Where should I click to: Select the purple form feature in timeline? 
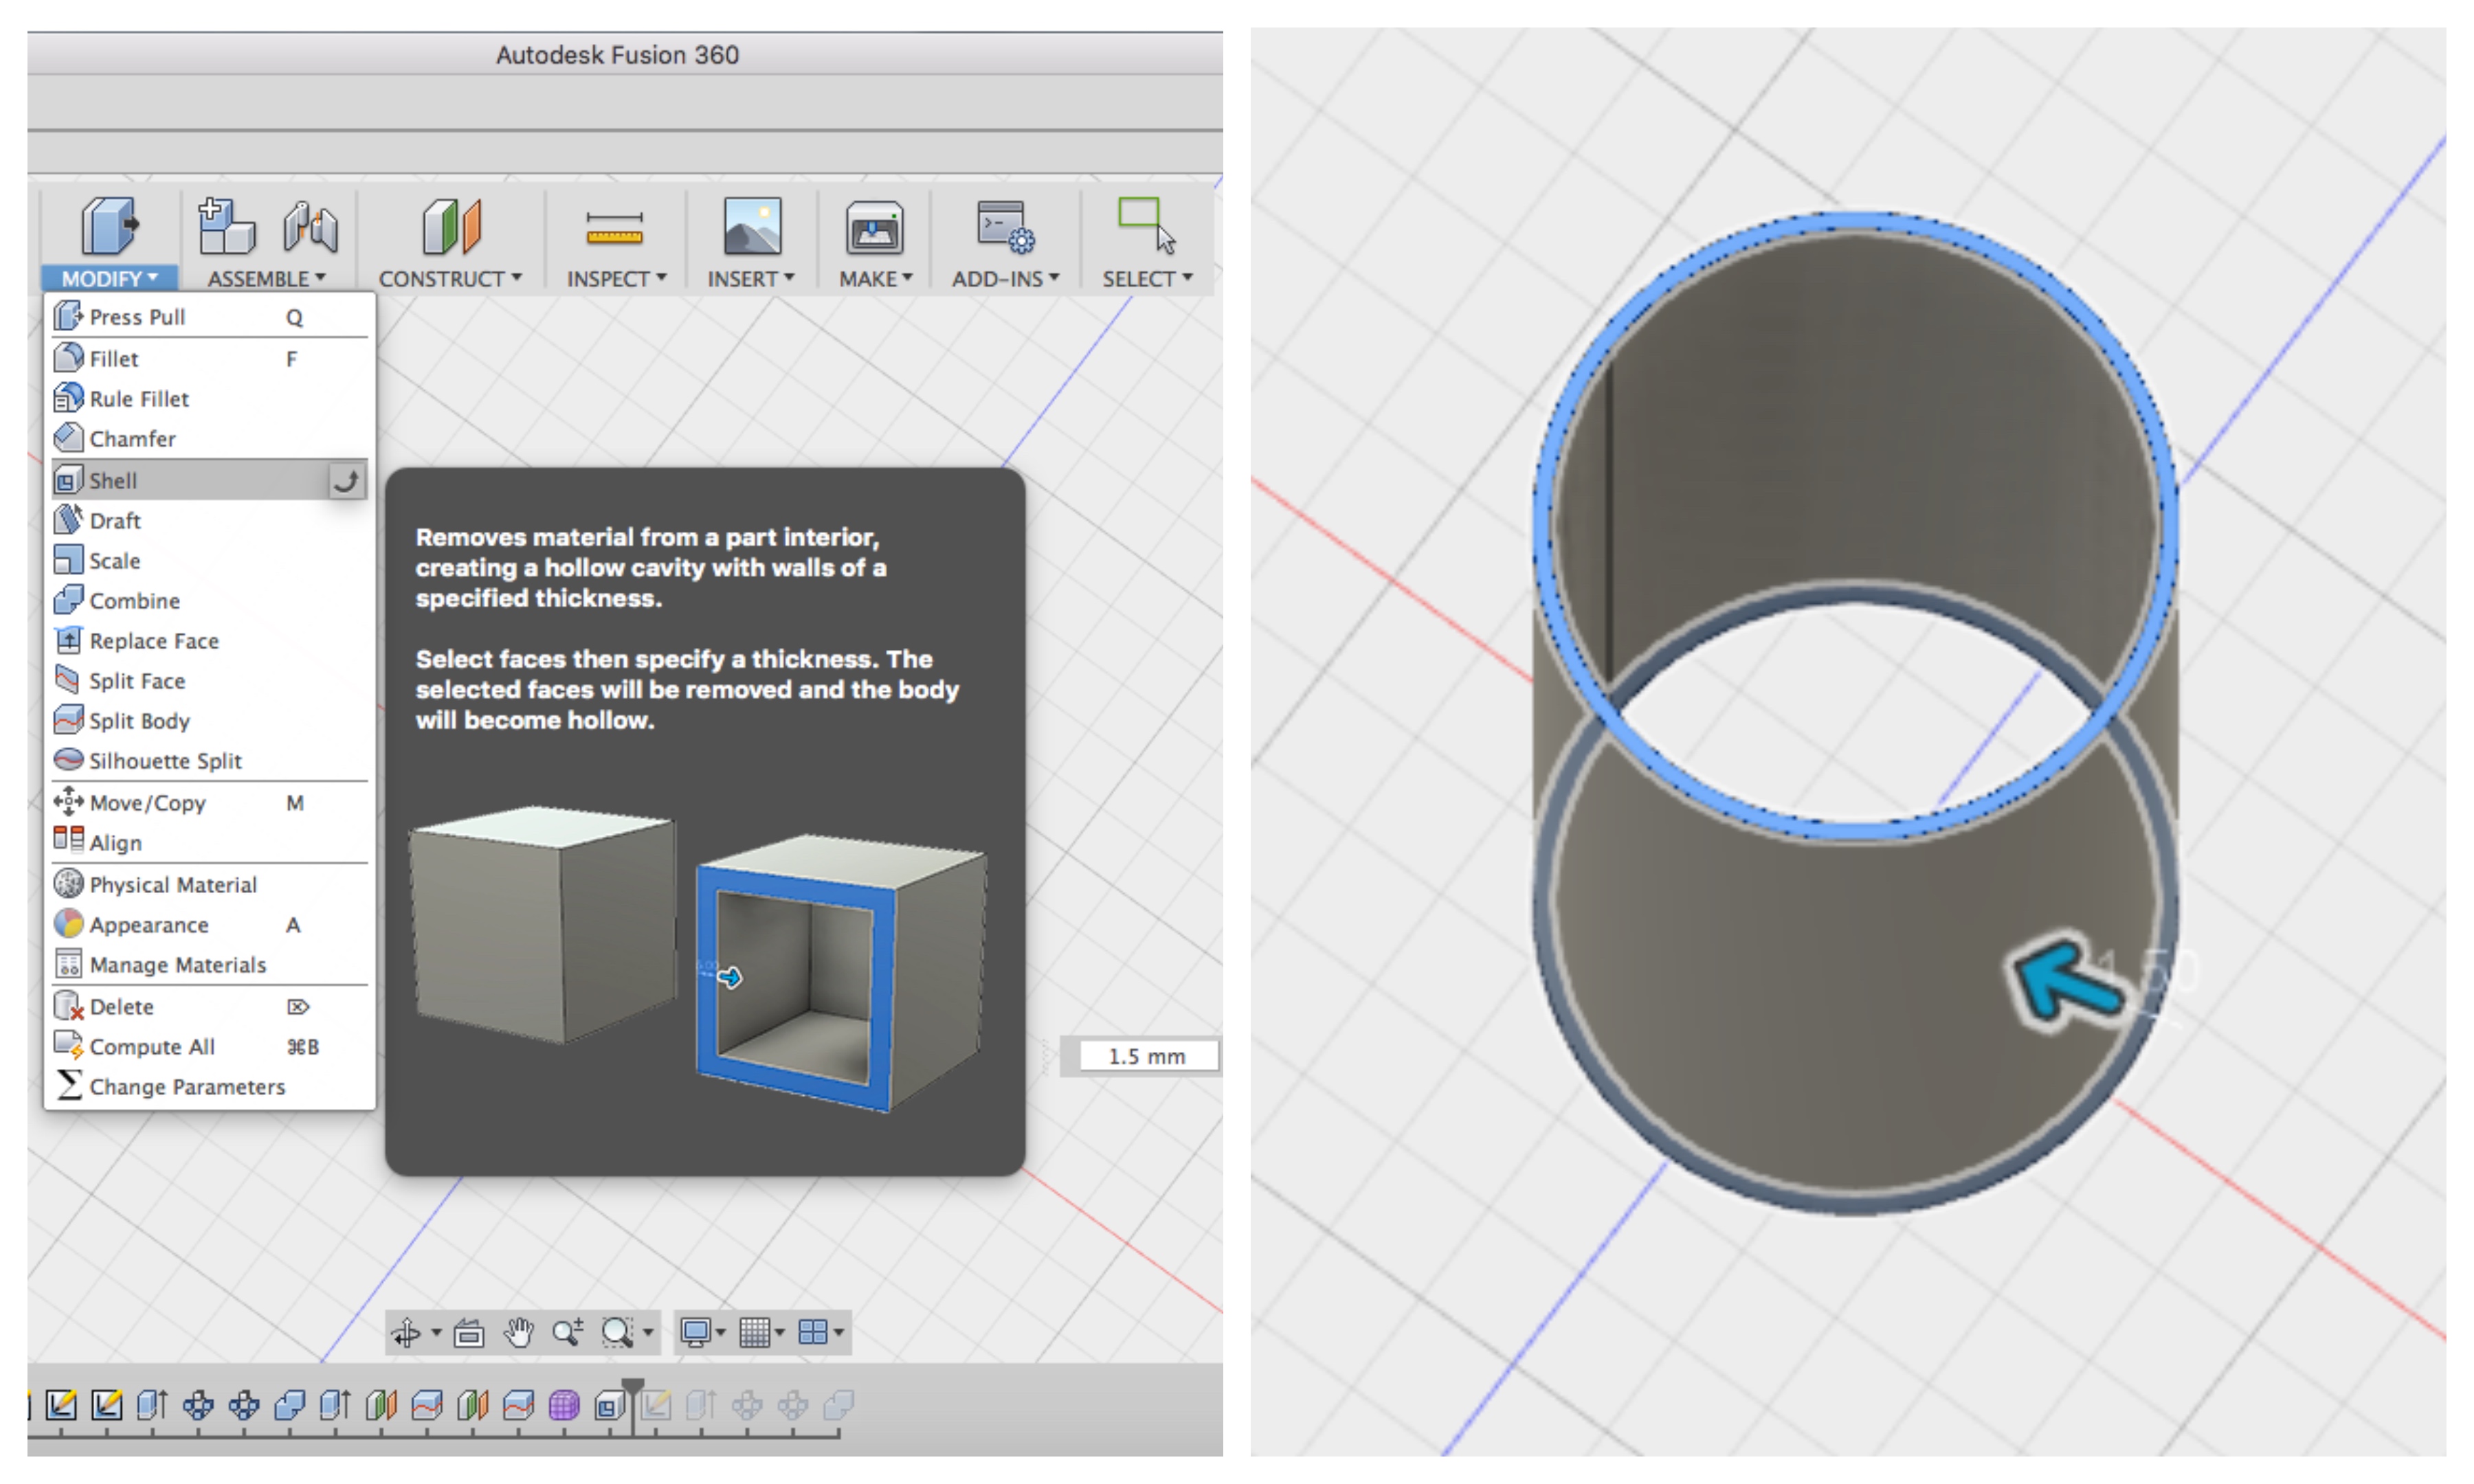point(563,1405)
